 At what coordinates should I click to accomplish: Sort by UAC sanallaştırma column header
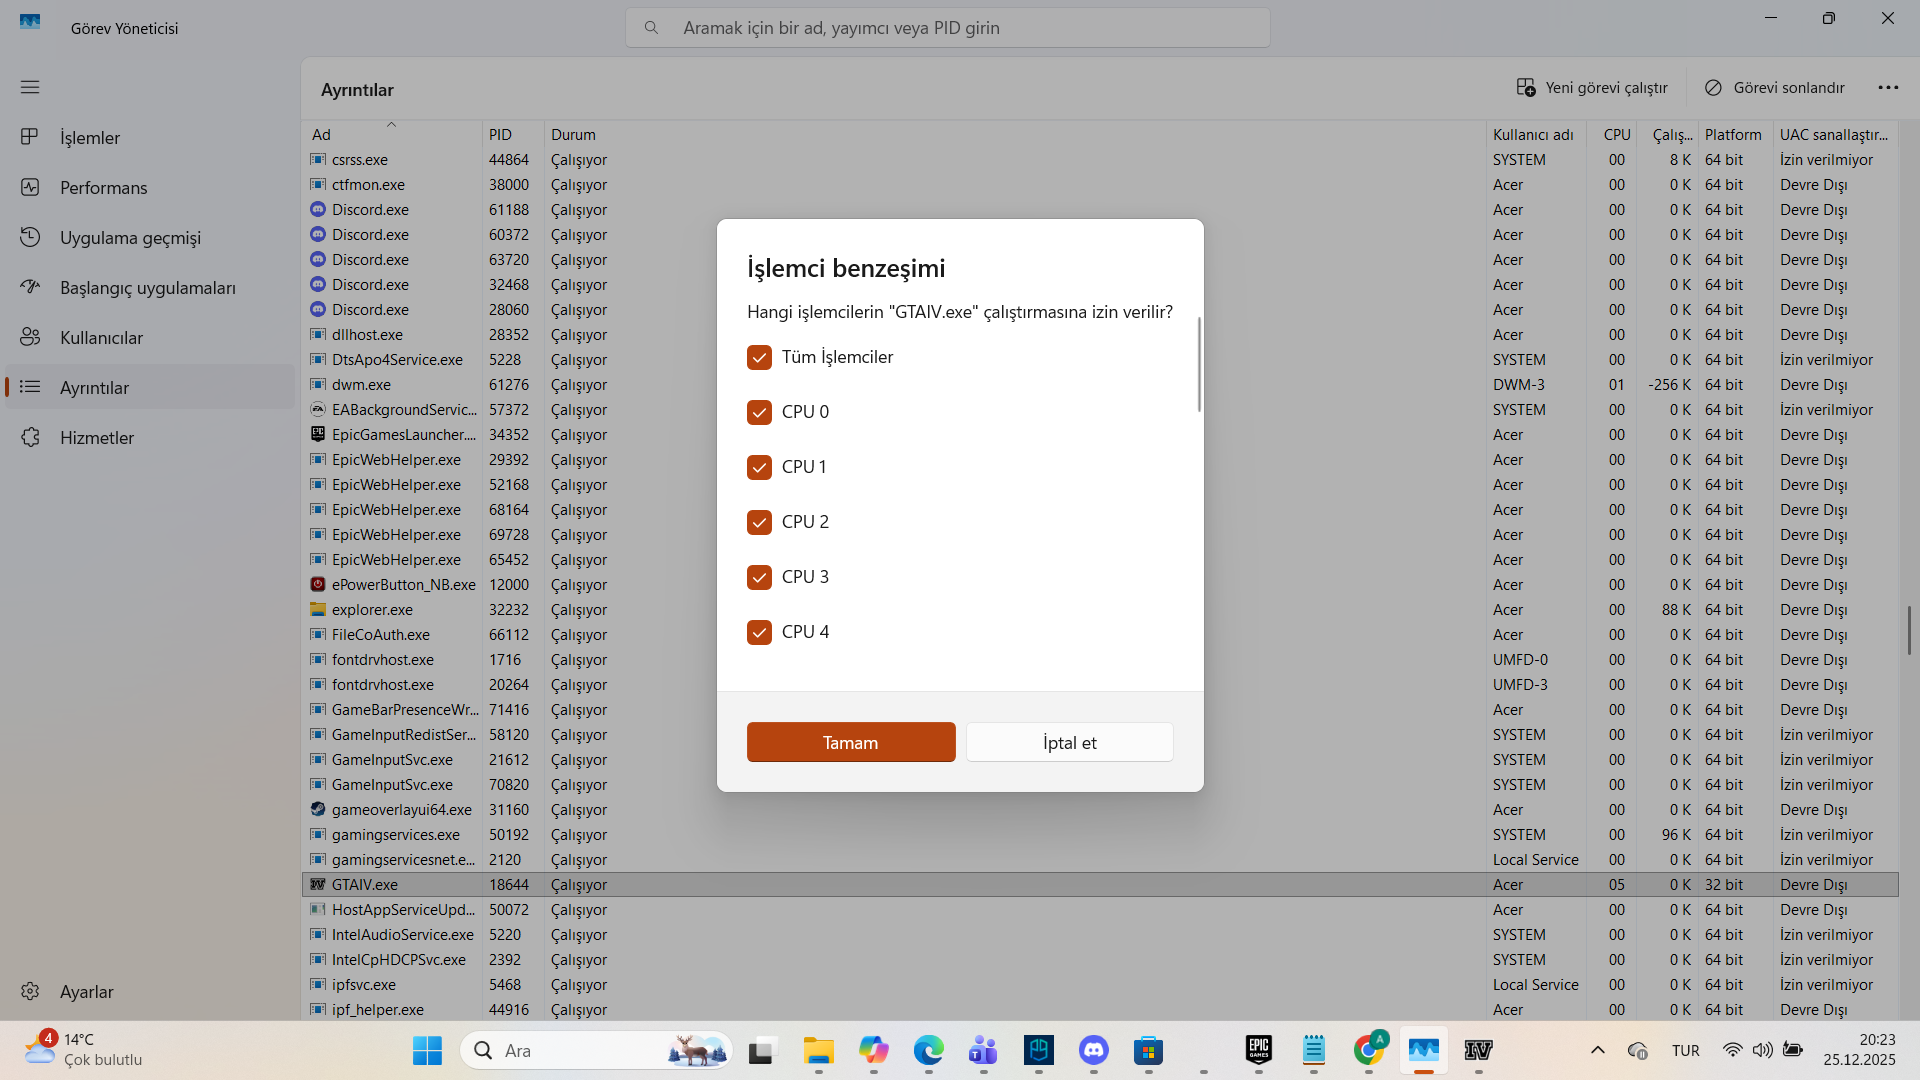click(x=1836, y=134)
